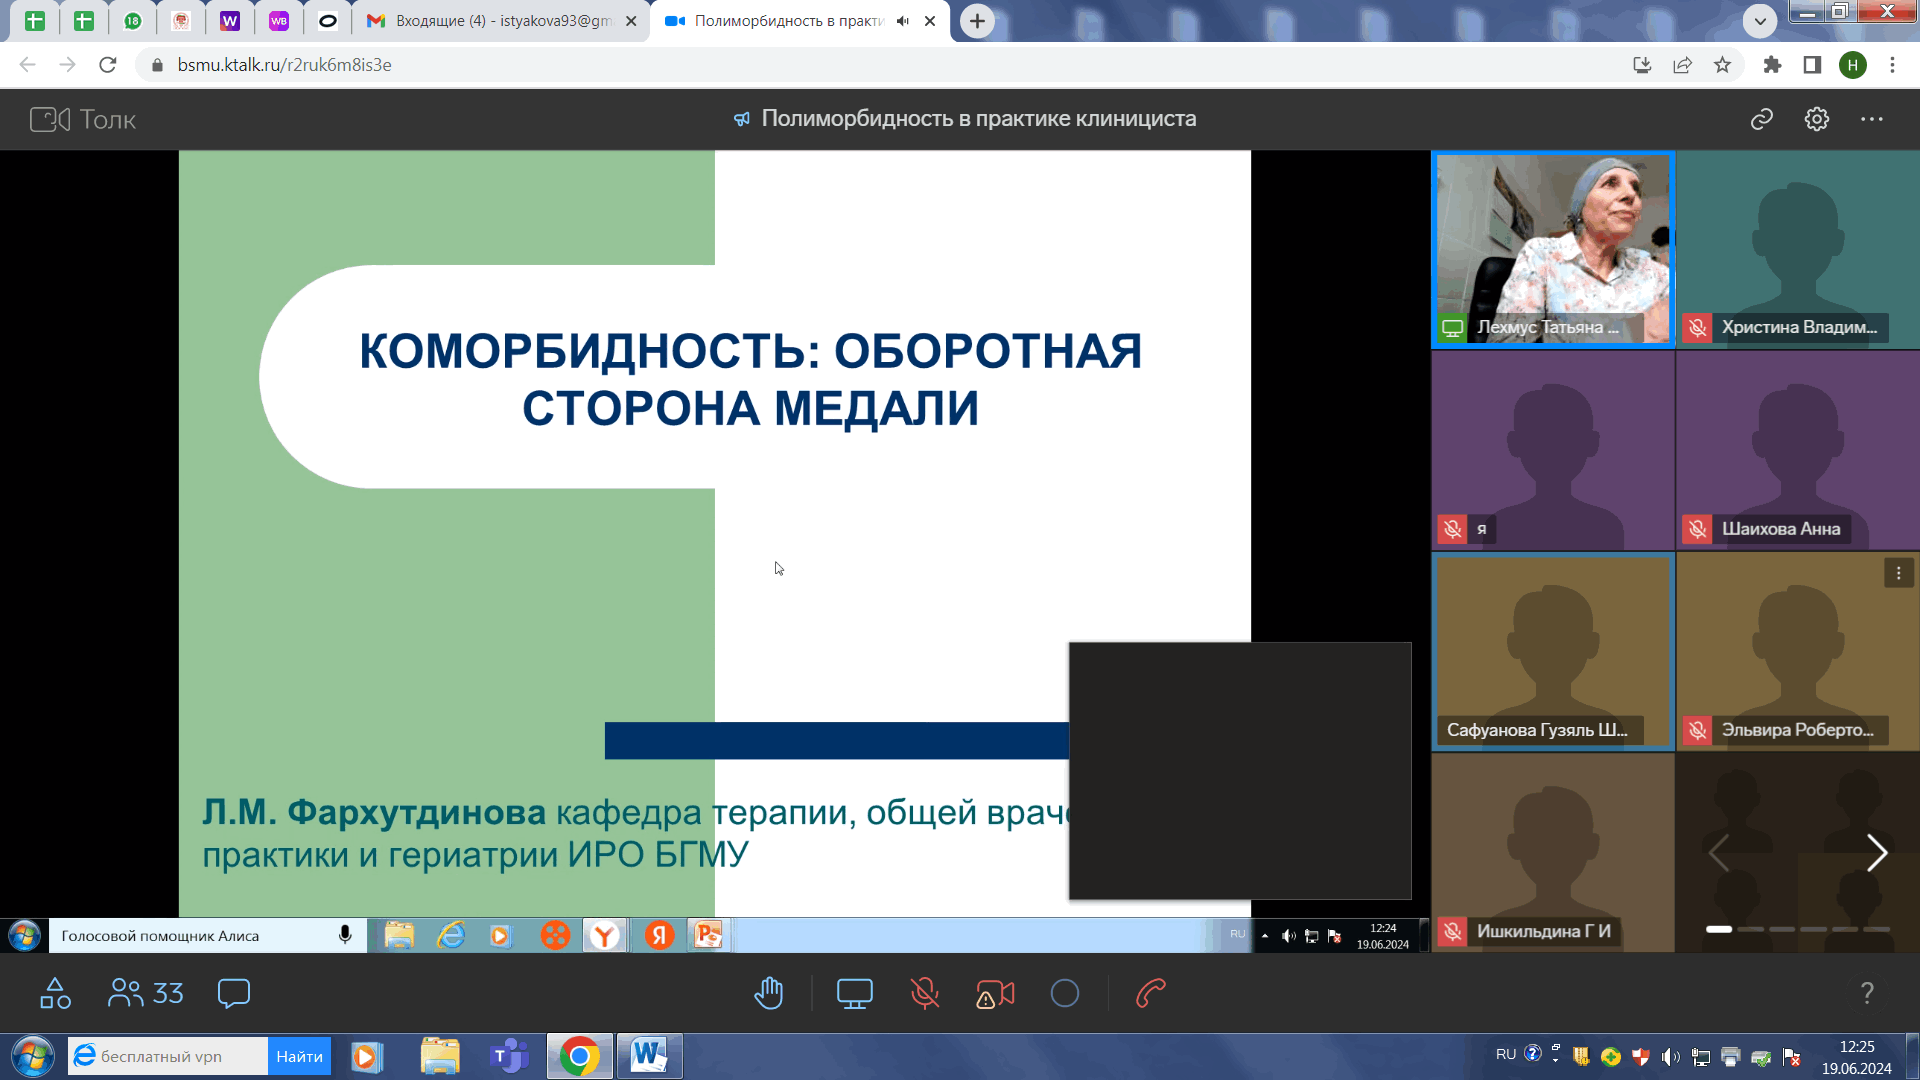Copy meeting link icon in header
The width and height of the screenshot is (1920, 1080).
coord(1762,119)
